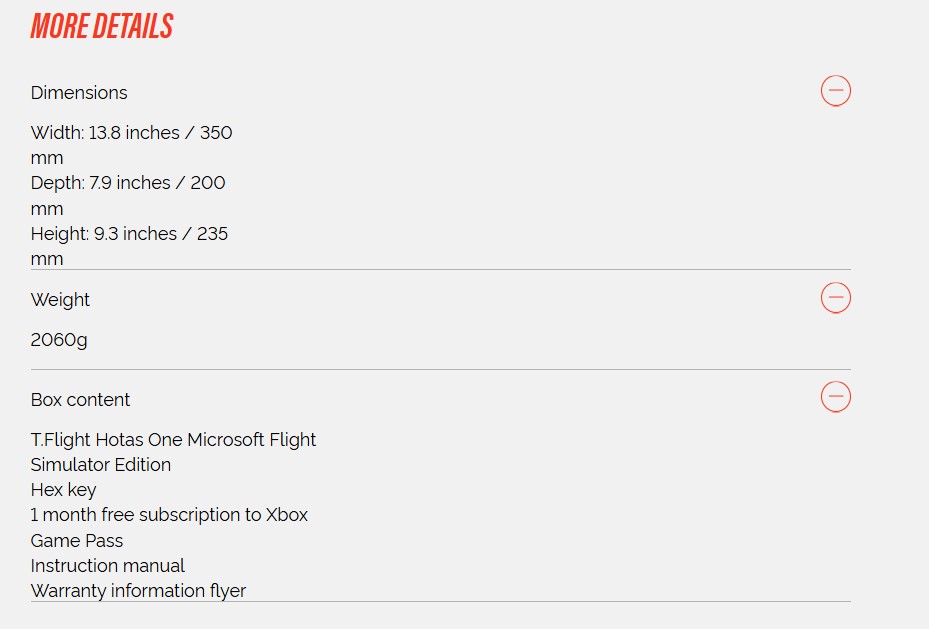Toggle the Dimensions accordion header label
Image resolution: width=929 pixels, height=629 pixels.
79,93
